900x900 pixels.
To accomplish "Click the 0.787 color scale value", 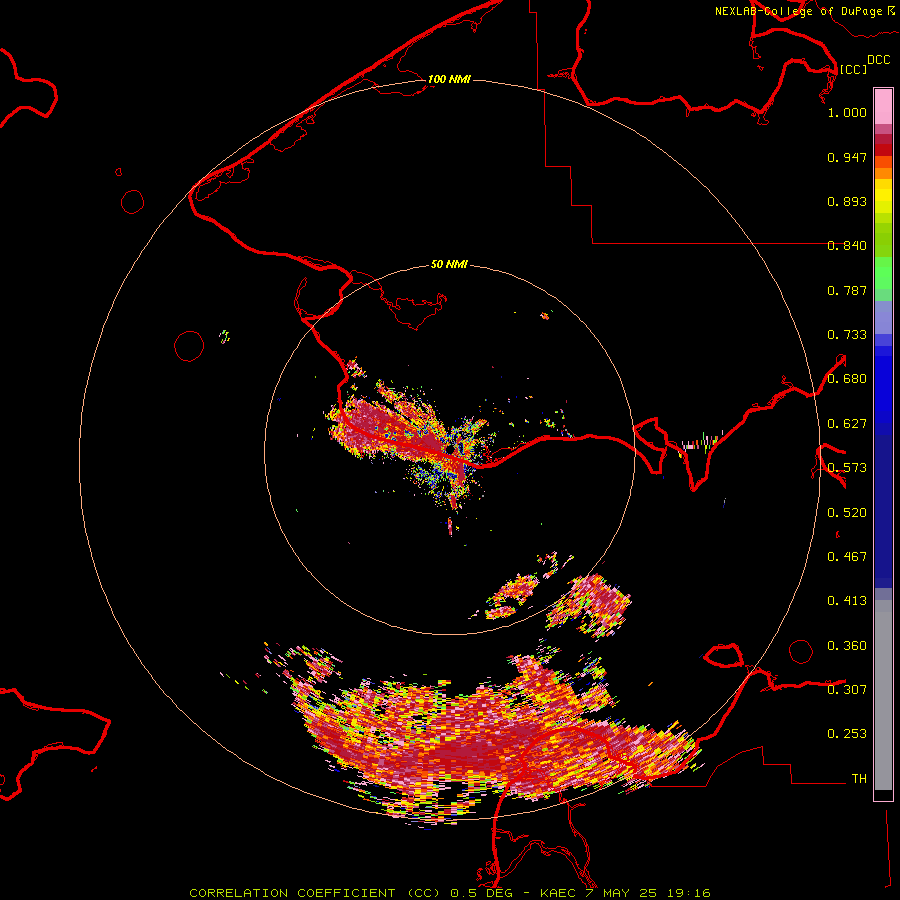I will pos(847,290).
